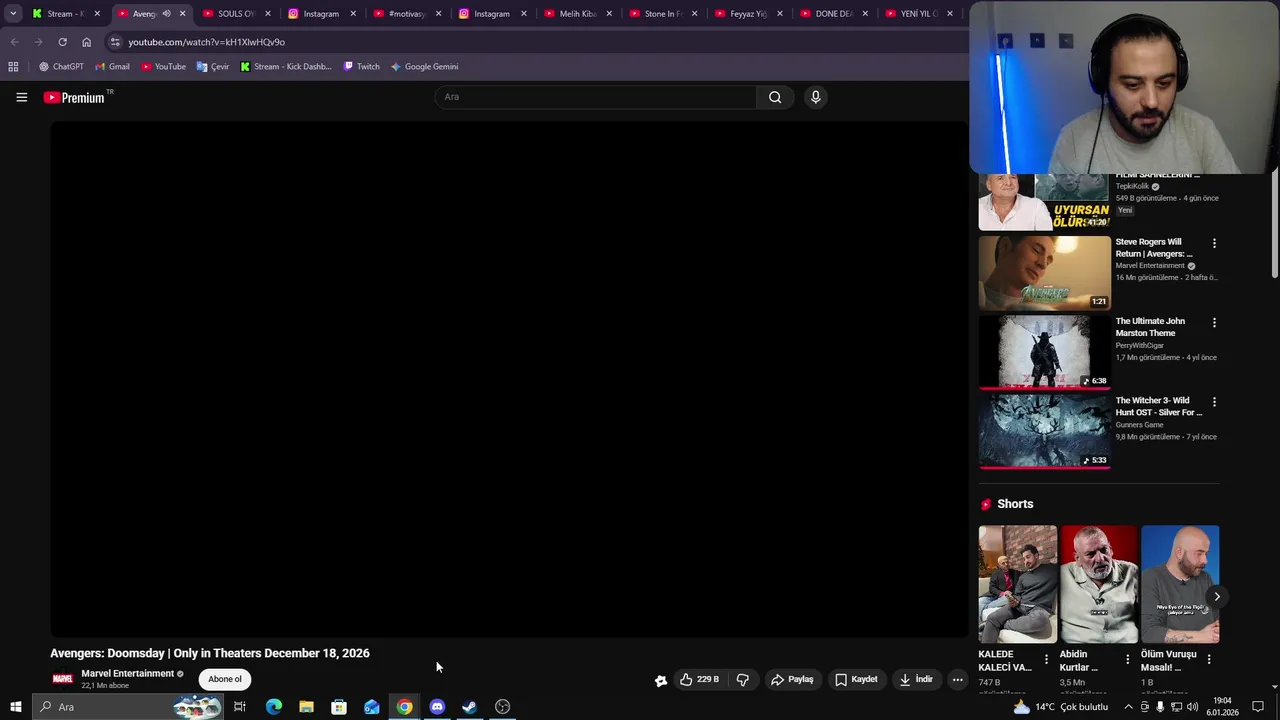
Task: Play the KALEDE KALECİ short
Action: pyautogui.click(x=1017, y=584)
